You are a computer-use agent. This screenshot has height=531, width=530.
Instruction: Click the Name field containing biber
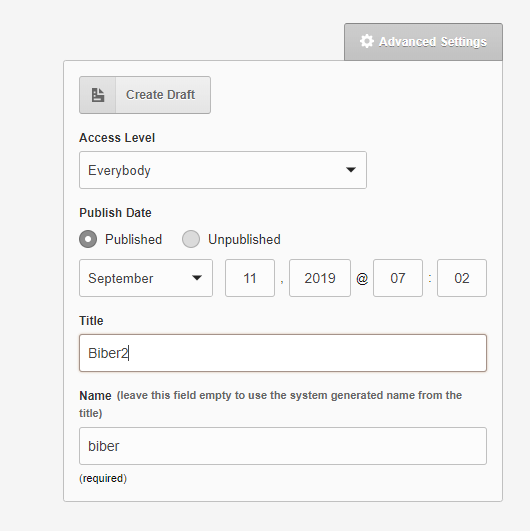point(283,446)
